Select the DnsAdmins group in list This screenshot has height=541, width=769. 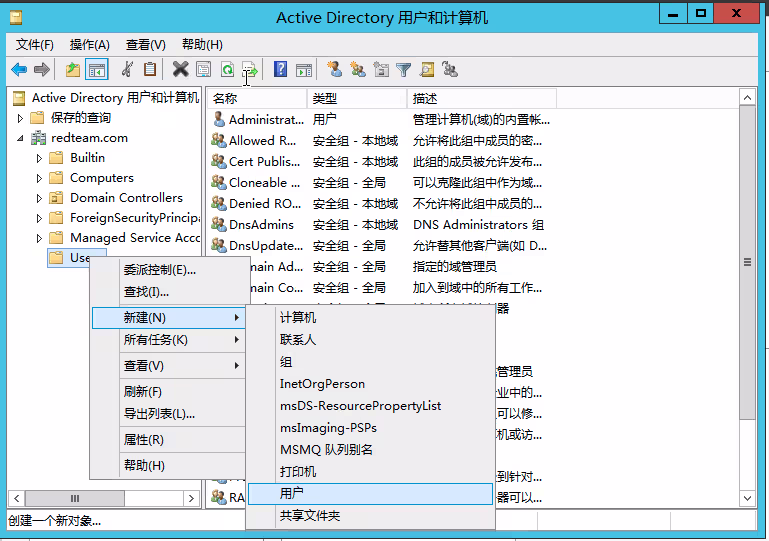pos(261,225)
